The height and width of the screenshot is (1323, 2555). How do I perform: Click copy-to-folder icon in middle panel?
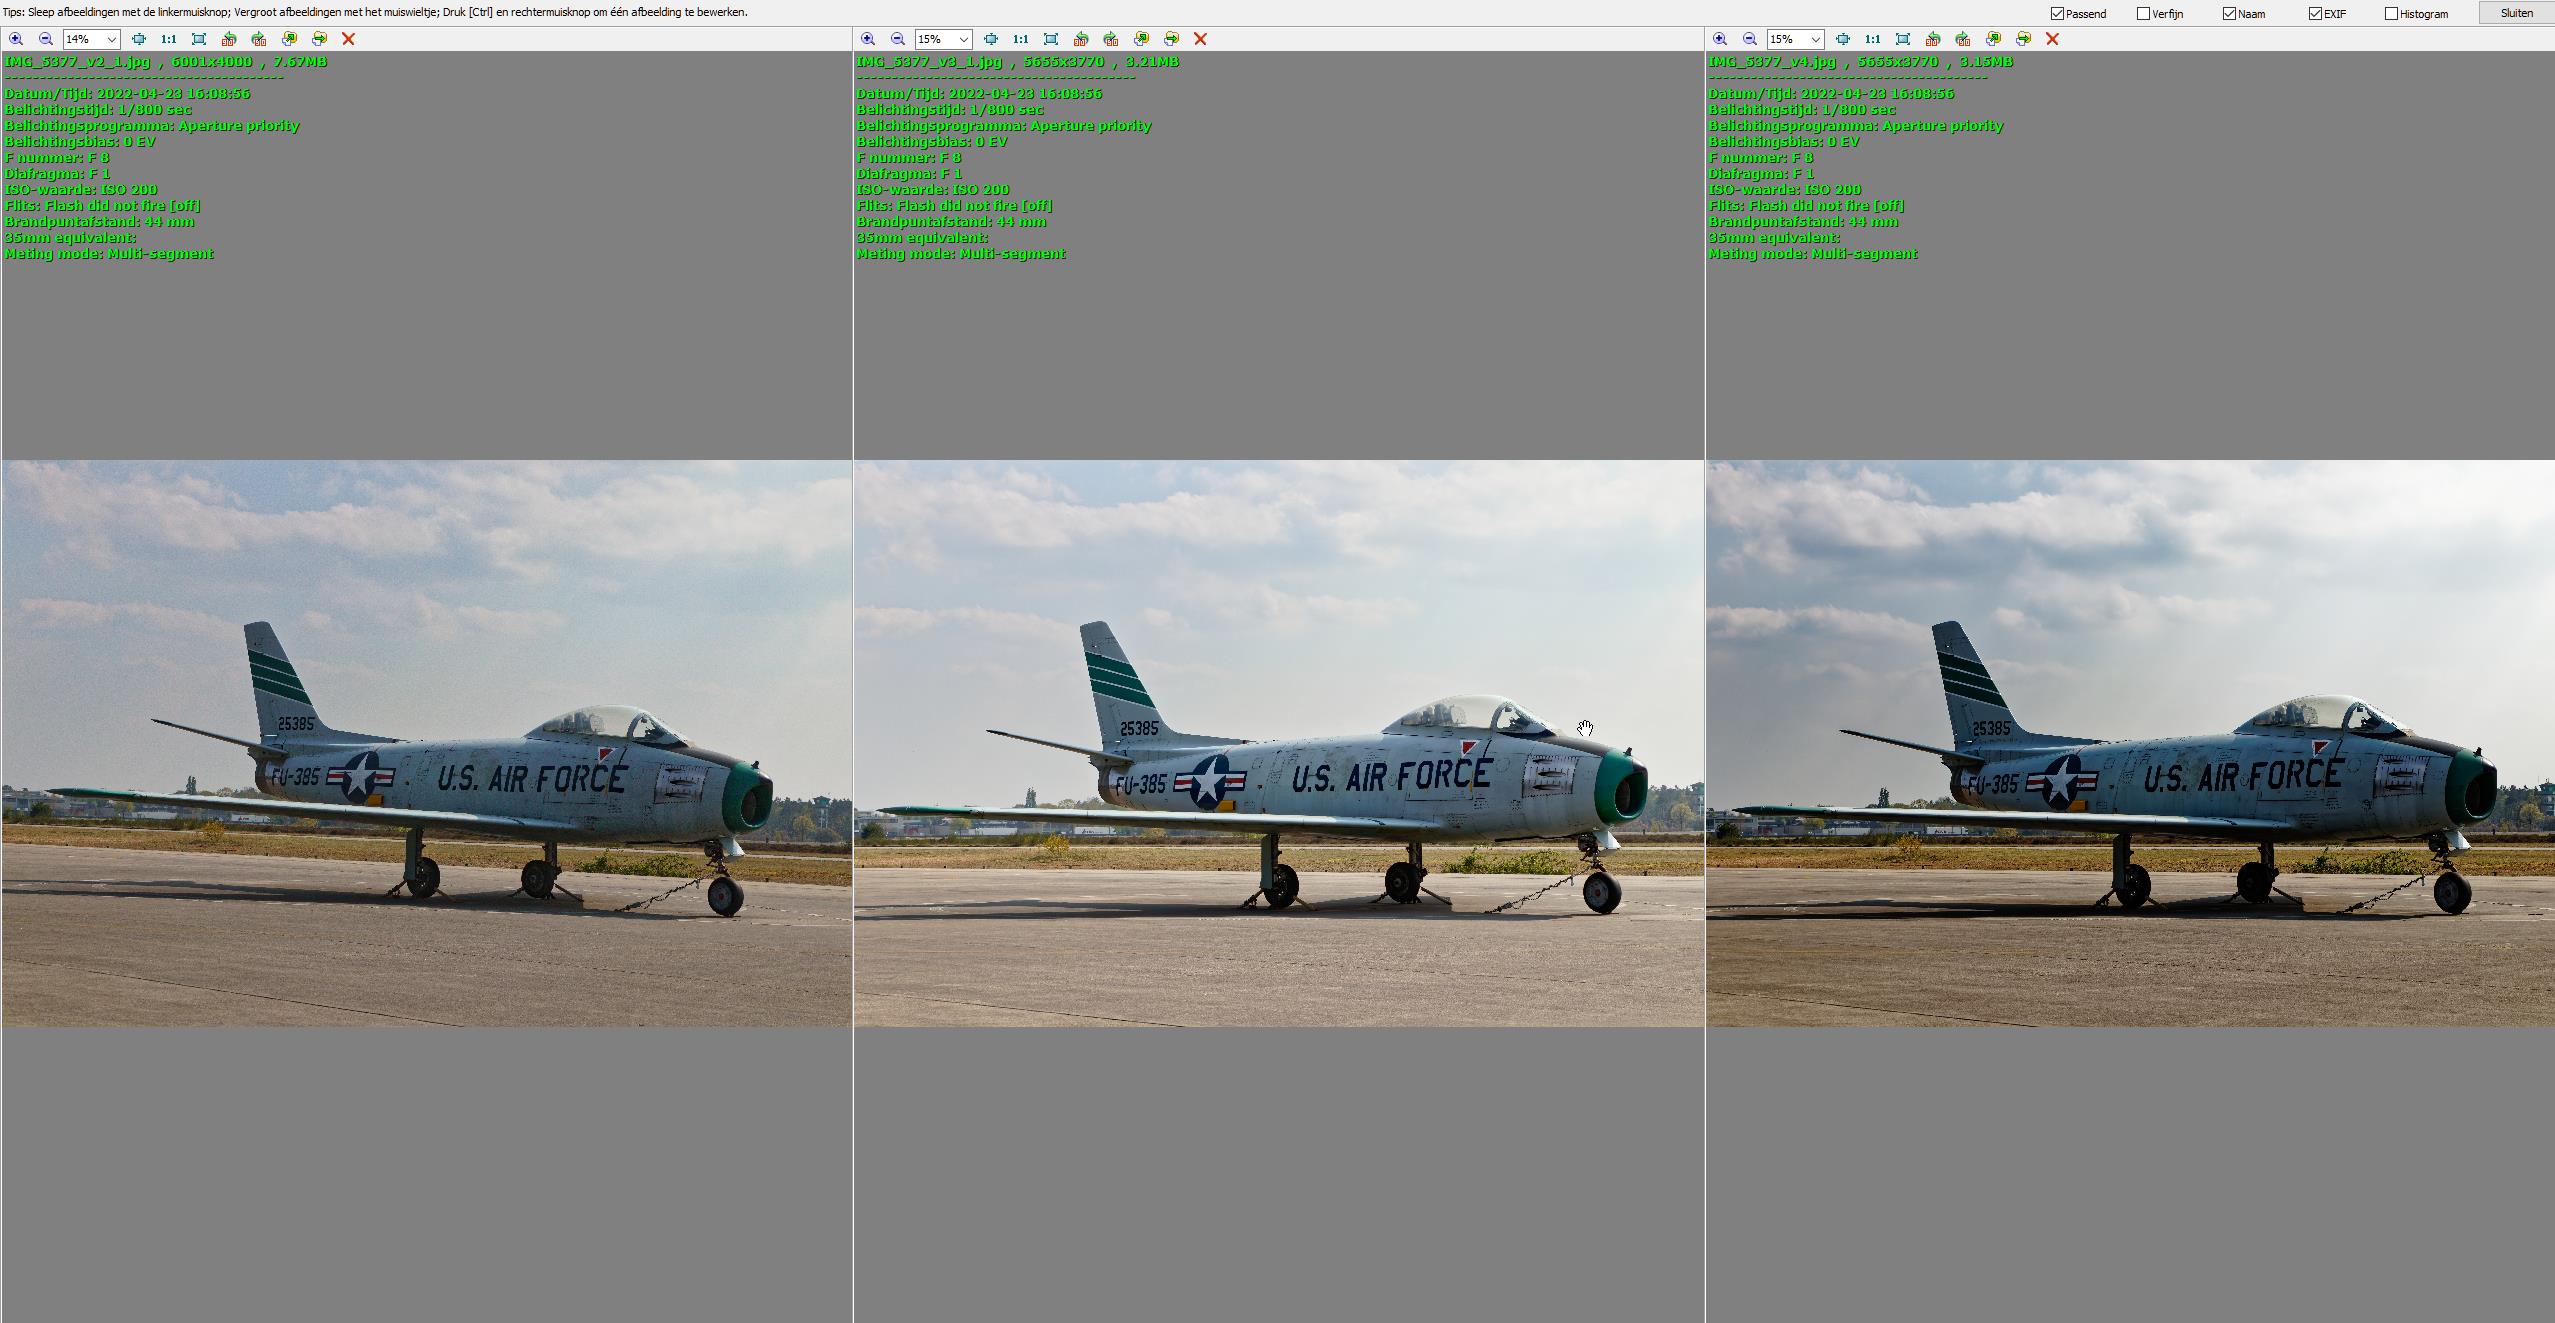pos(1141,39)
